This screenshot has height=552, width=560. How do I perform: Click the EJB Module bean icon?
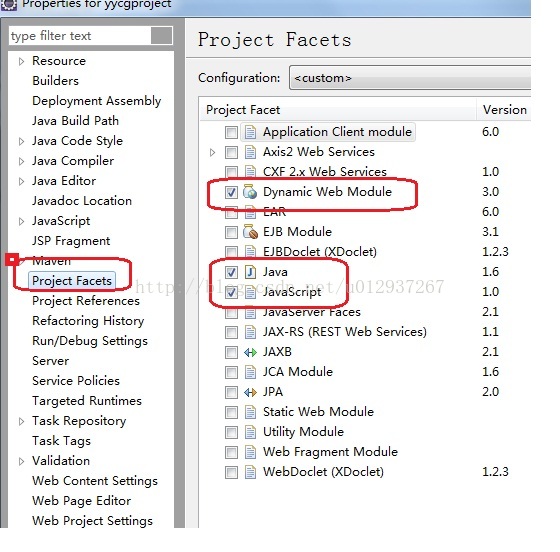250,232
